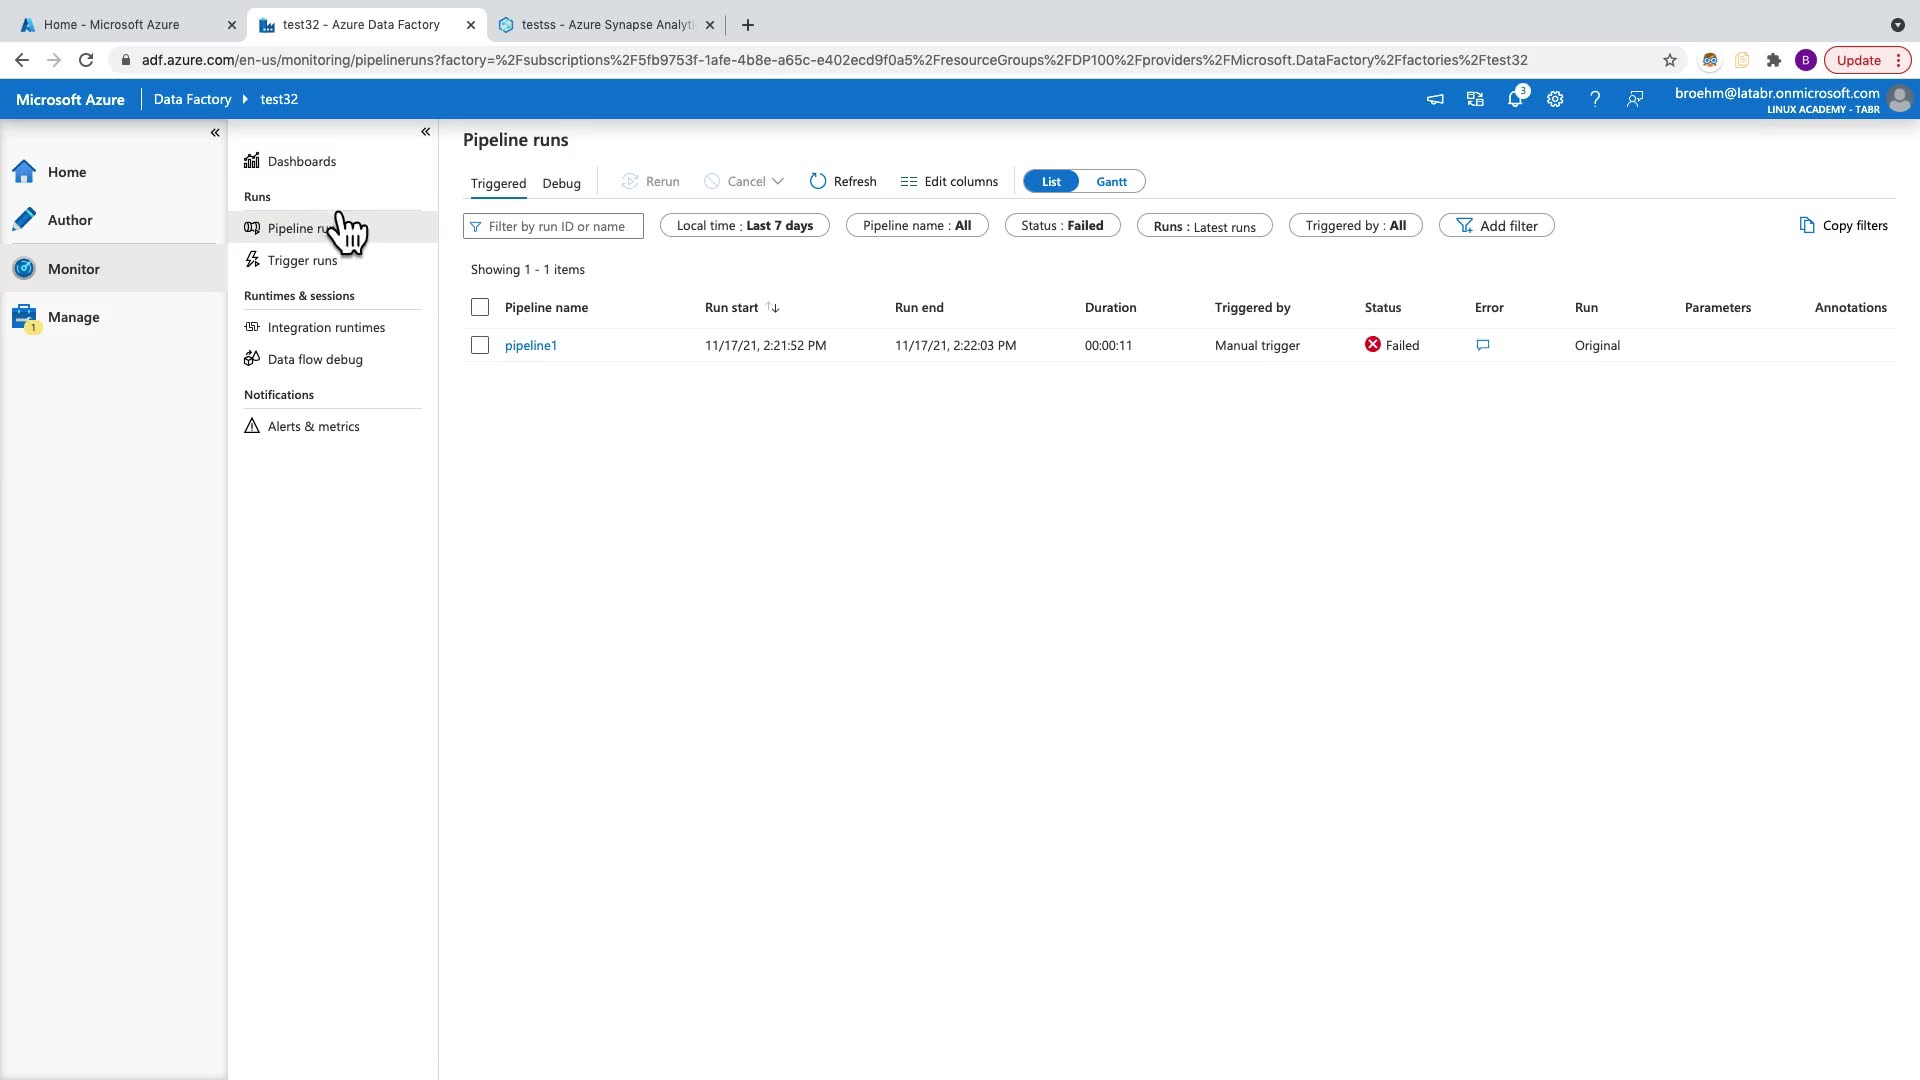Open the Author pencil icon
Image resolution: width=1920 pixels, height=1080 pixels.
(x=25, y=220)
